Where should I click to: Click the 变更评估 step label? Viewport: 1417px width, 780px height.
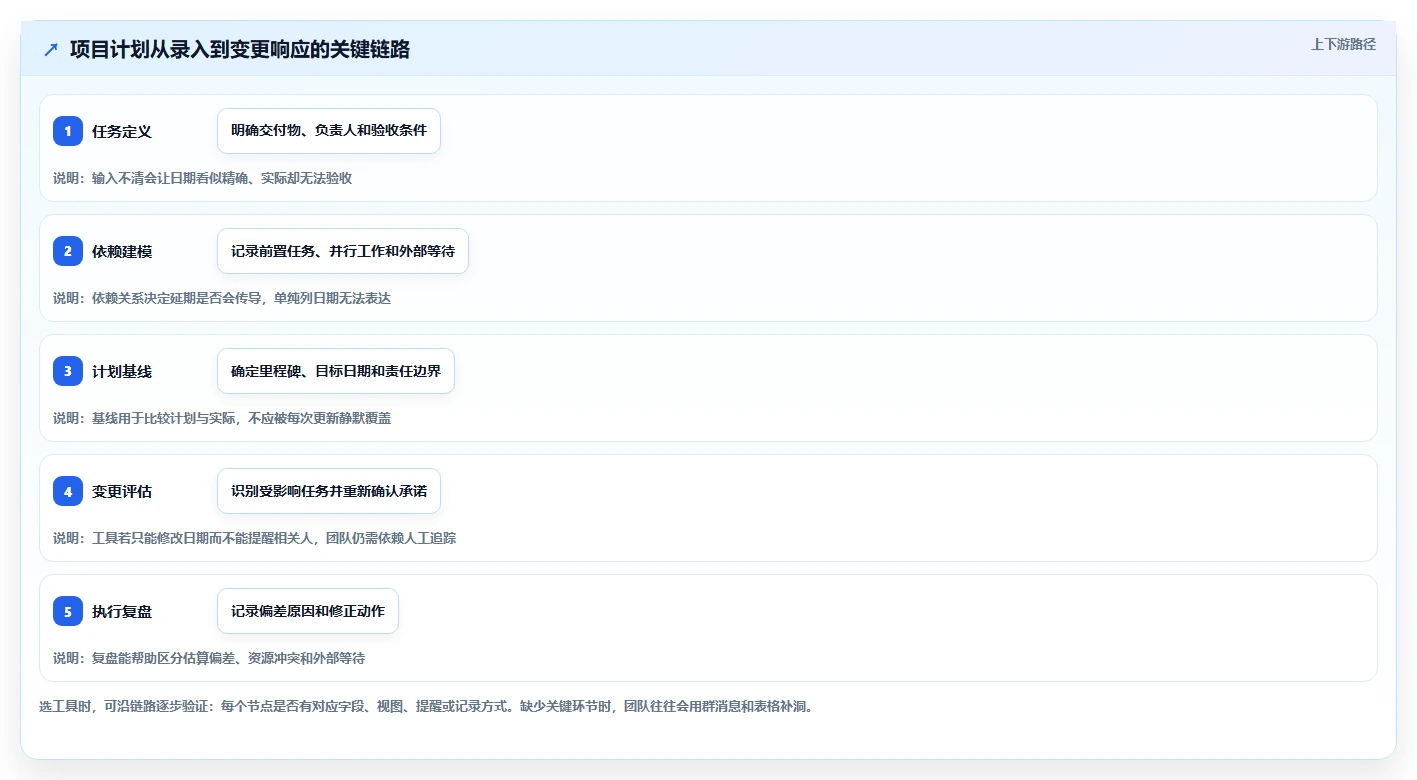click(x=122, y=491)
